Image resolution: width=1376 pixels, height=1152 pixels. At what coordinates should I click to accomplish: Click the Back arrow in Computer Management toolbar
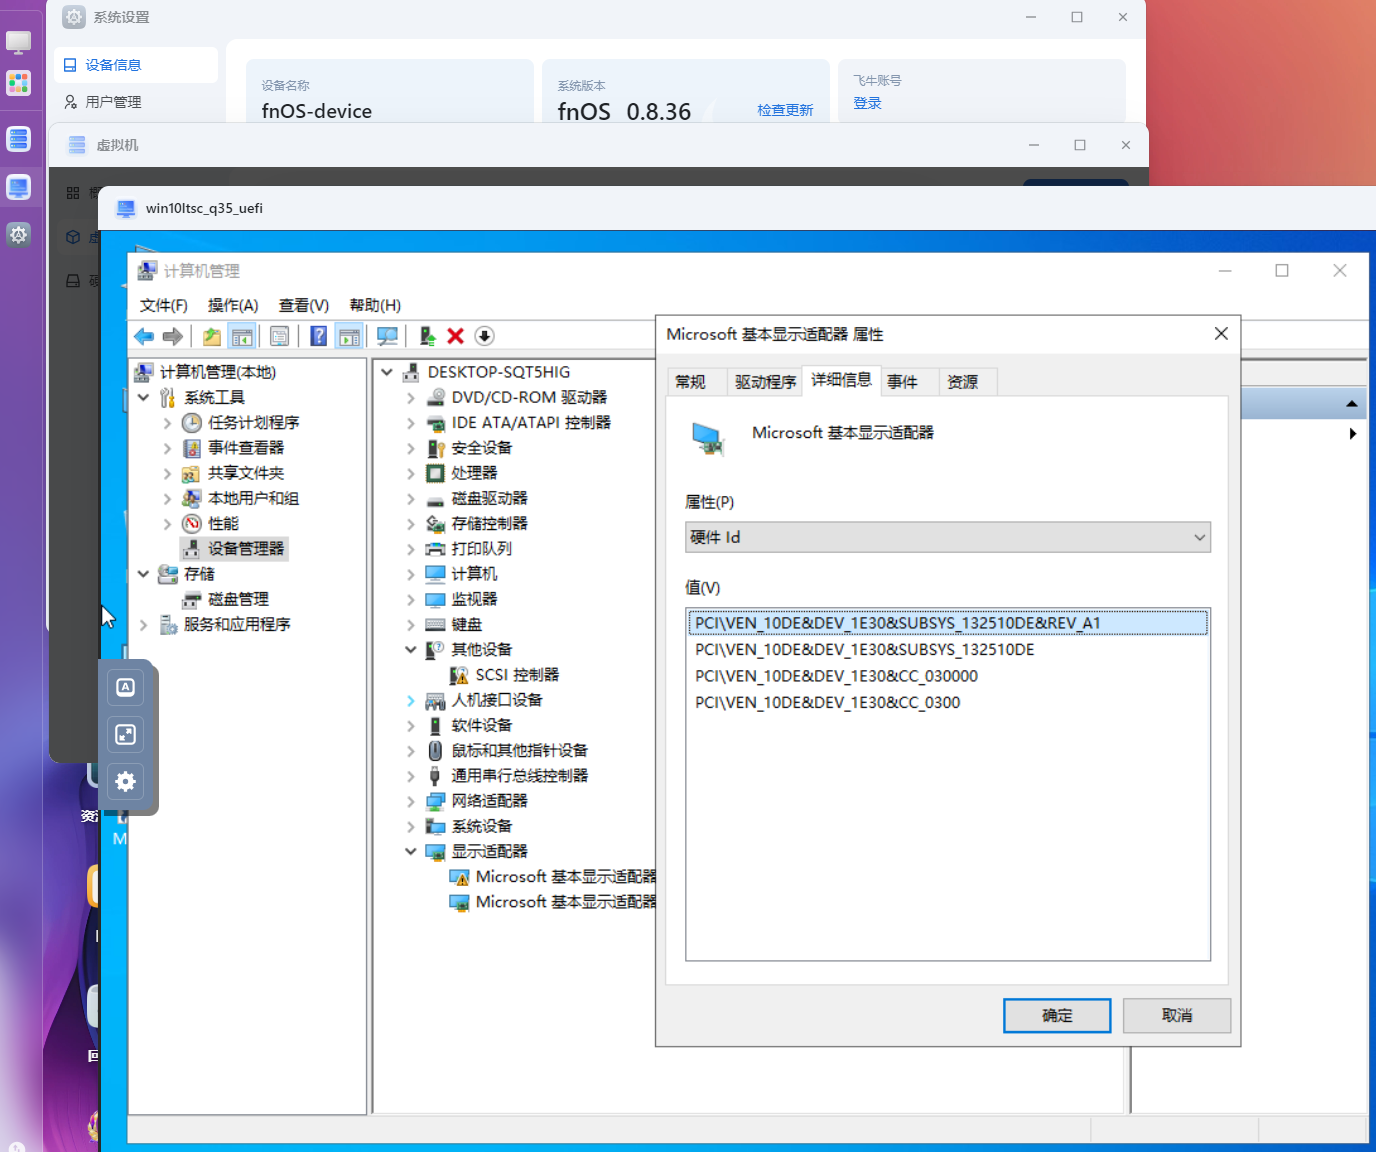pyautogui.click(x=144, y=336)
